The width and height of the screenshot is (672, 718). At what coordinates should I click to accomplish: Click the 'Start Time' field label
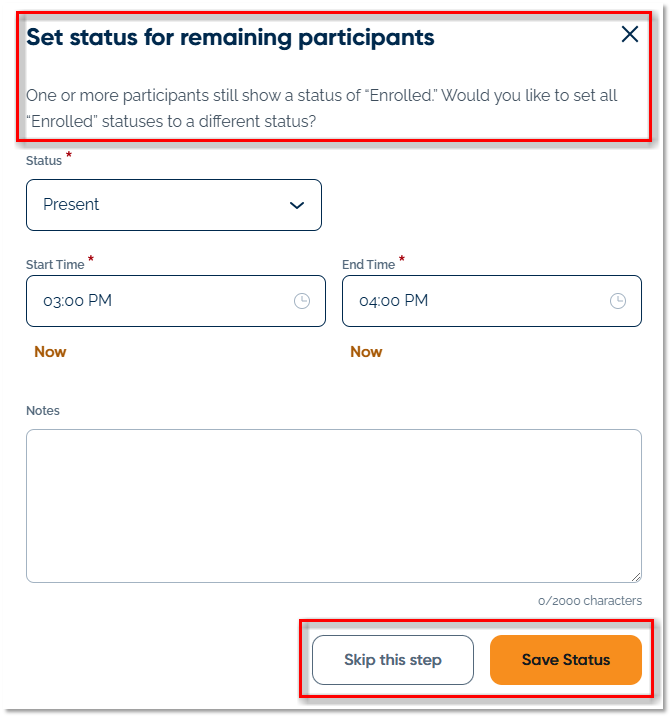(x=55, y=265)
